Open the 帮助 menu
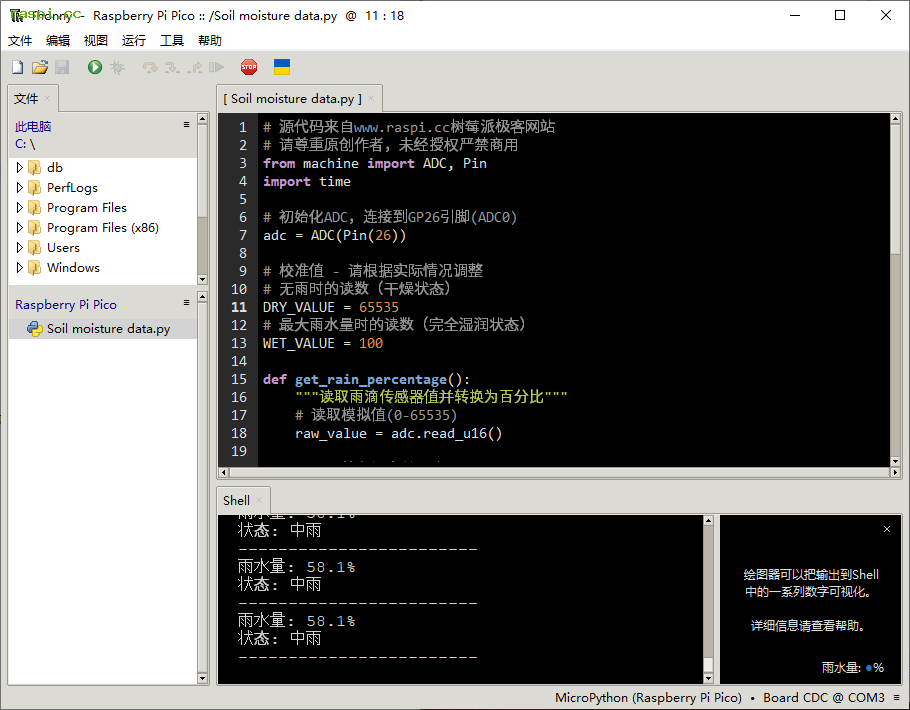The height and width of the screenshot is (710, 910). (210, 41)
